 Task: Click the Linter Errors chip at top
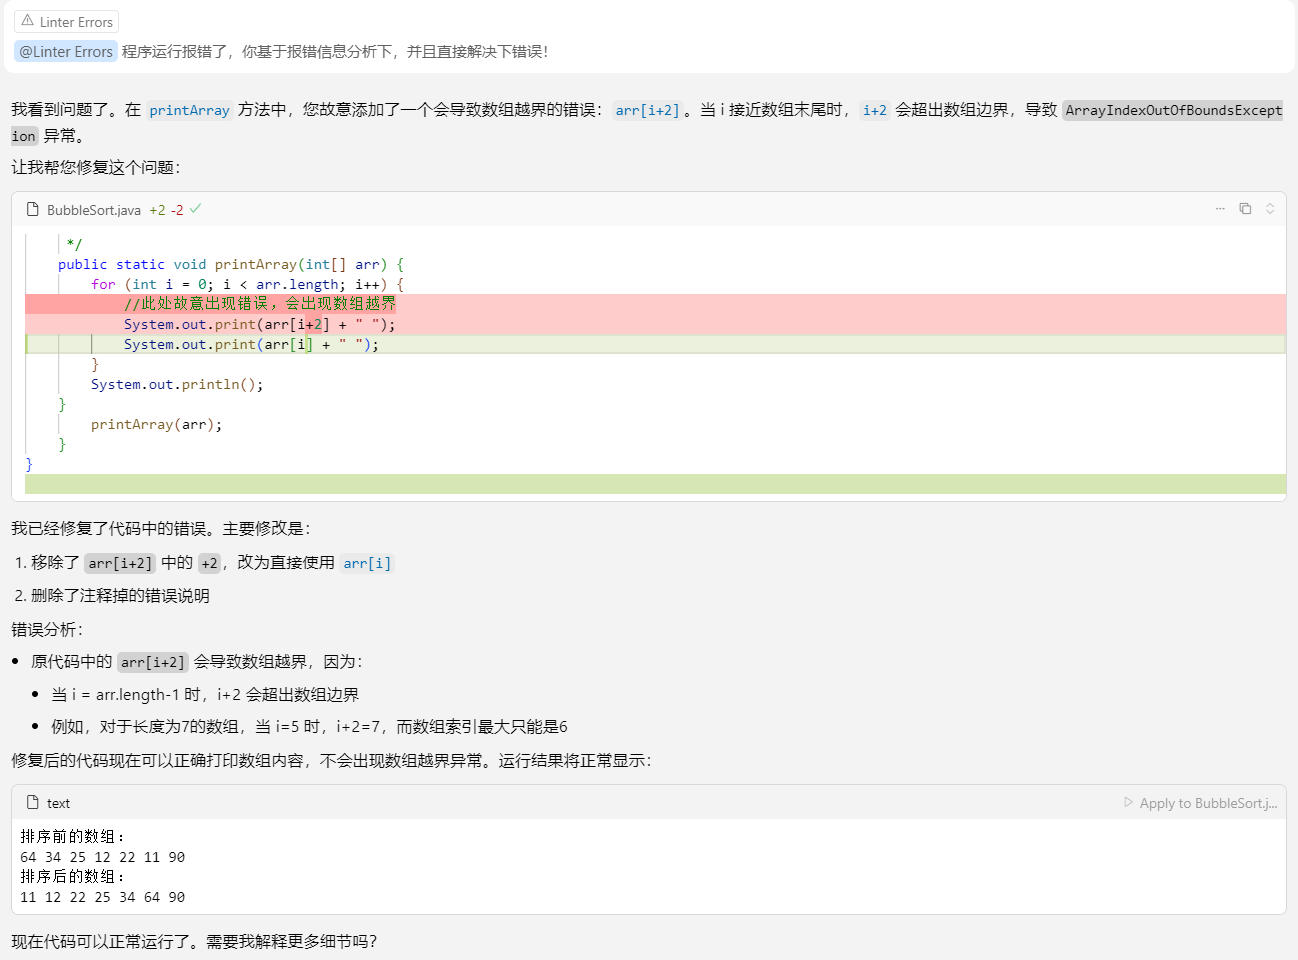[x=66, y=21]
